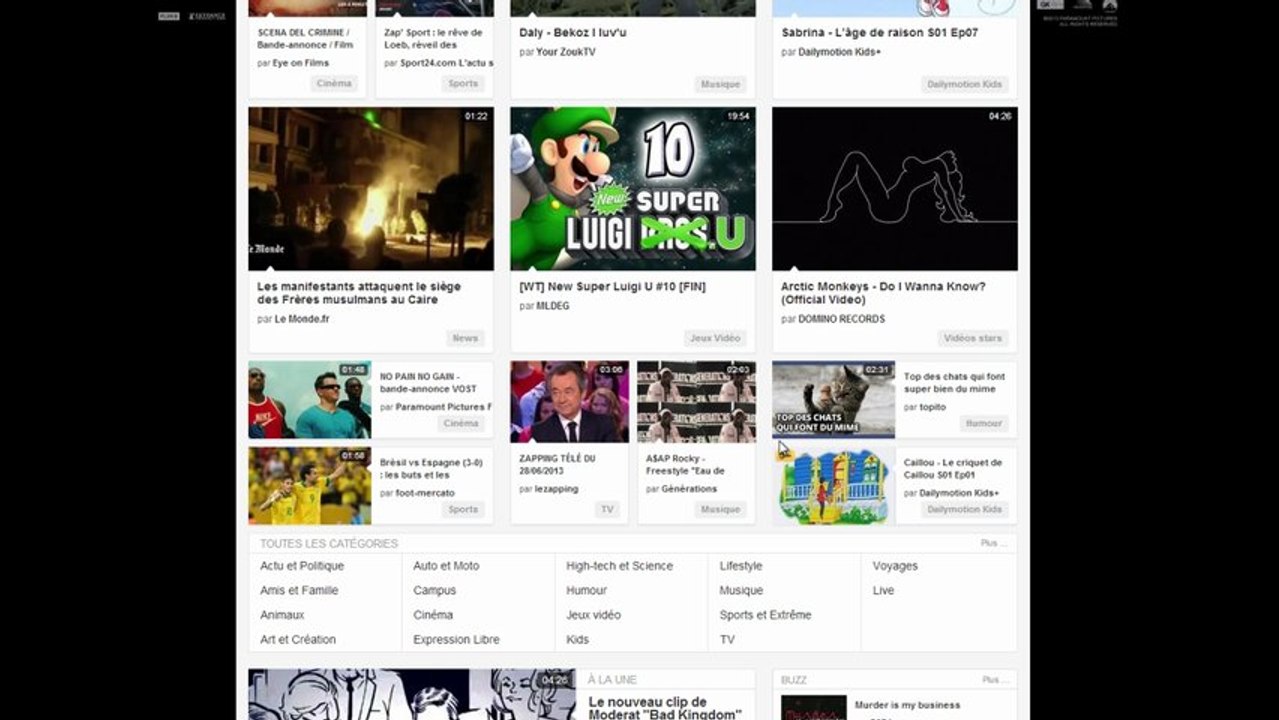Open Top des chats mime thumbnail

click(834, 400)
